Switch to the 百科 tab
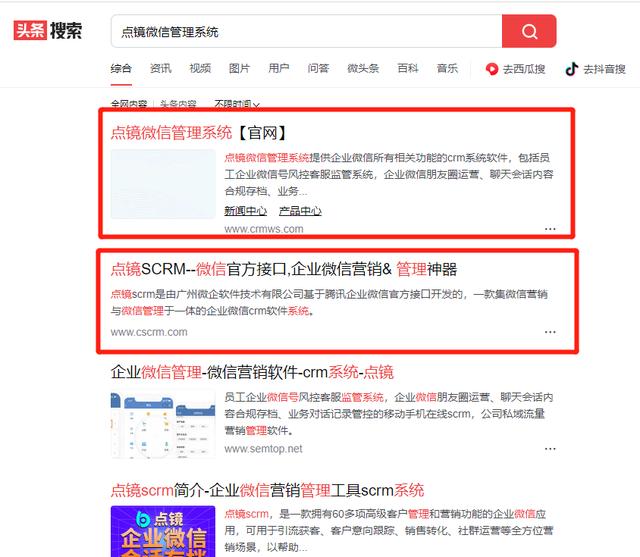The image size is (640, 557). click(408, 69)
